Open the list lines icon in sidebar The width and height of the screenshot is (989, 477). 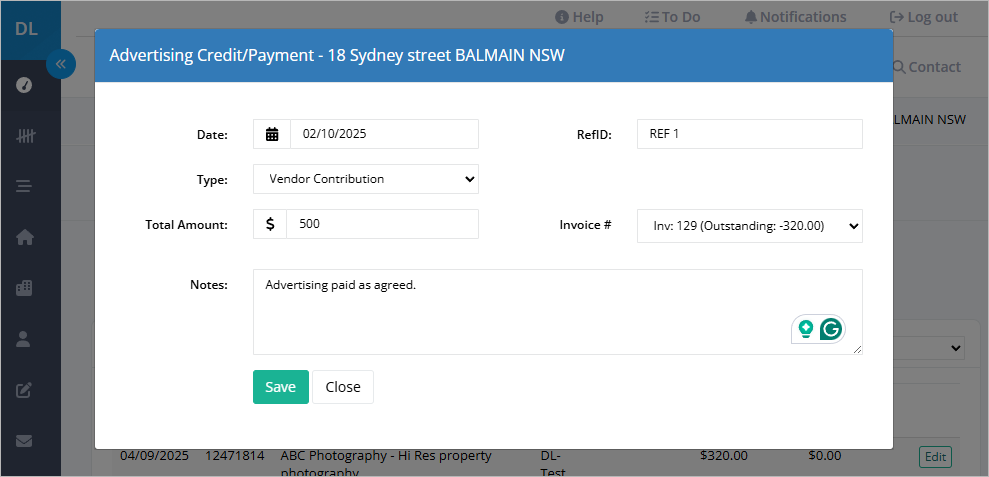pos(24,187)
